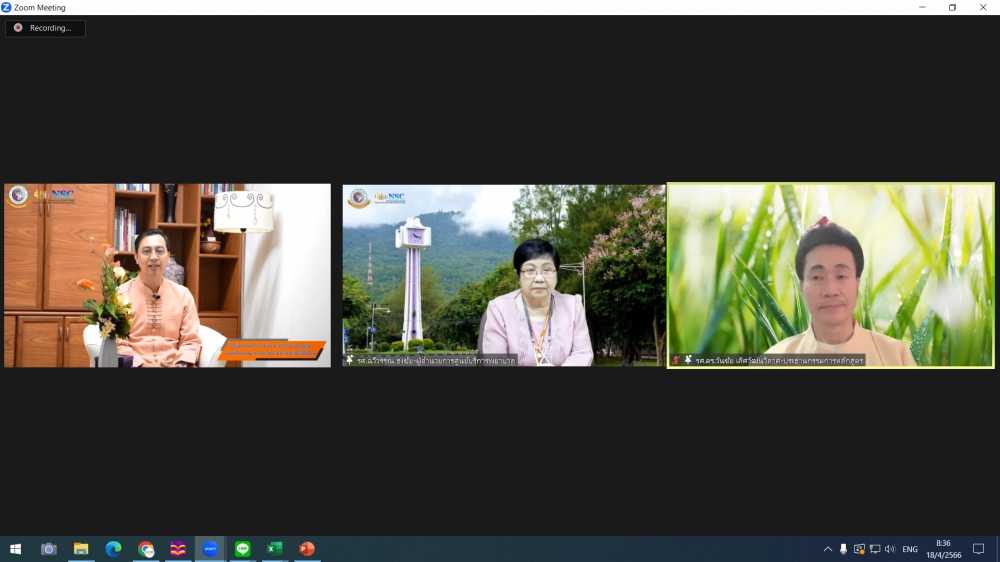Open the Windows notification center
1000x562 pixels.
coord(979,549)
